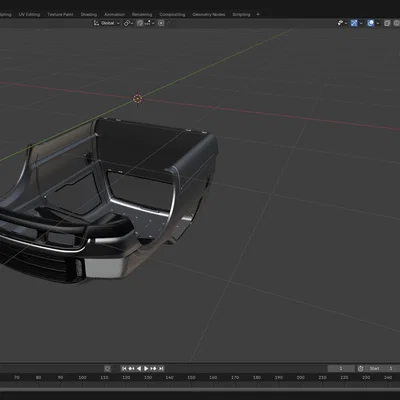Click frame 100 on the timeline ruler
Image resolution: width=400 pixels, height=400 pixels.
coord(82,377)
